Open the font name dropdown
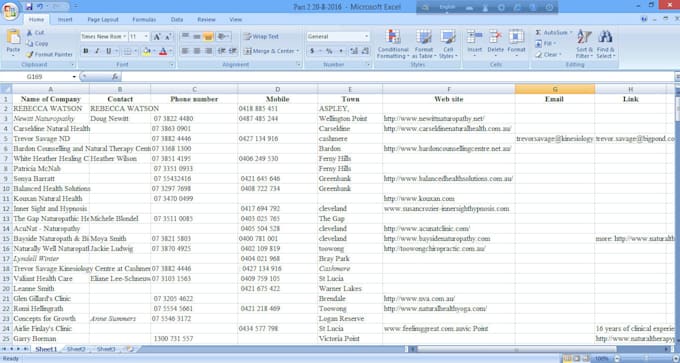This screenshot has width=680, height=363. coord(124,37)
